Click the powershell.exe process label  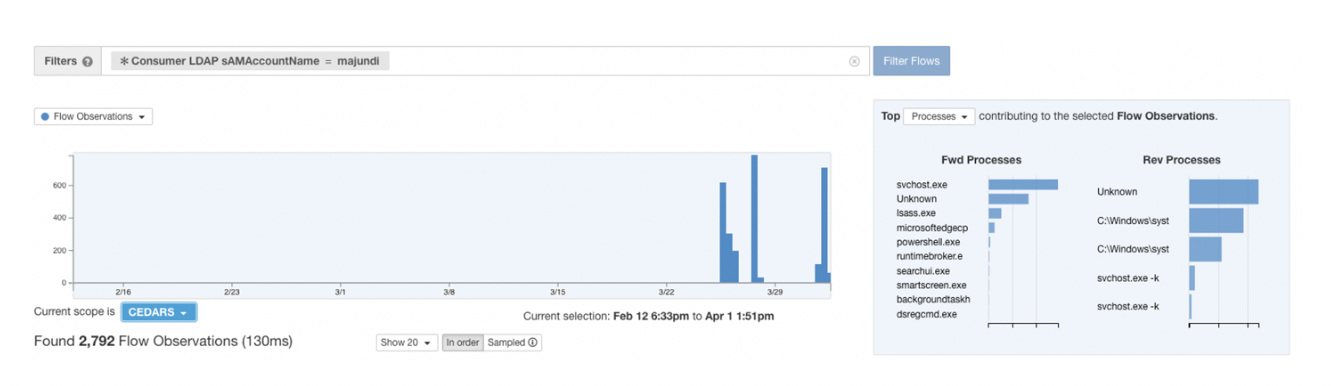pos(928,242)
